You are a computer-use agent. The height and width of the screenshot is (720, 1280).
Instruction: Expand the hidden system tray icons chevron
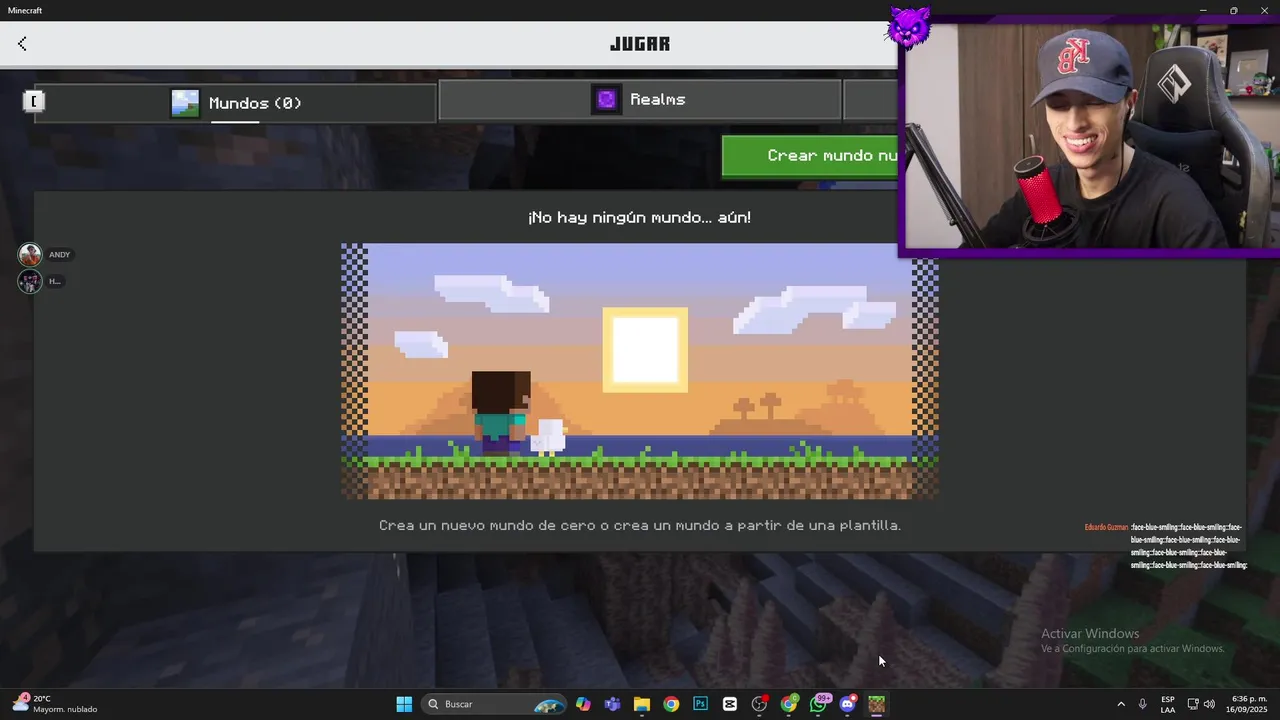coord(1121,704)
